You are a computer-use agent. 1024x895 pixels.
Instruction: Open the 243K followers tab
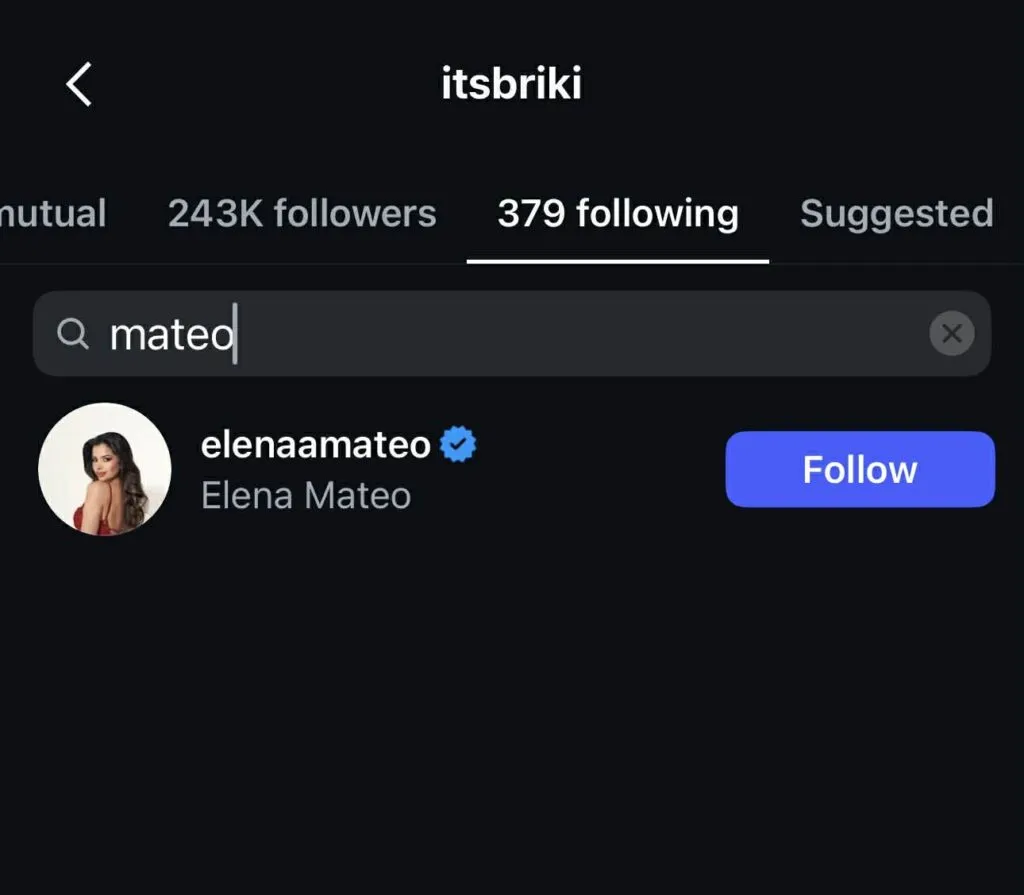302,213
